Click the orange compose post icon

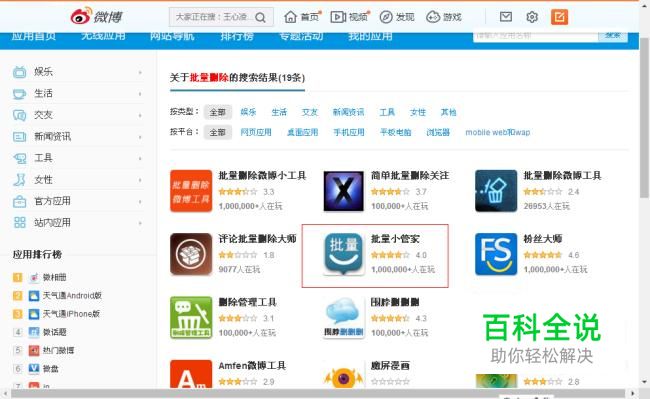pos(559,17)
